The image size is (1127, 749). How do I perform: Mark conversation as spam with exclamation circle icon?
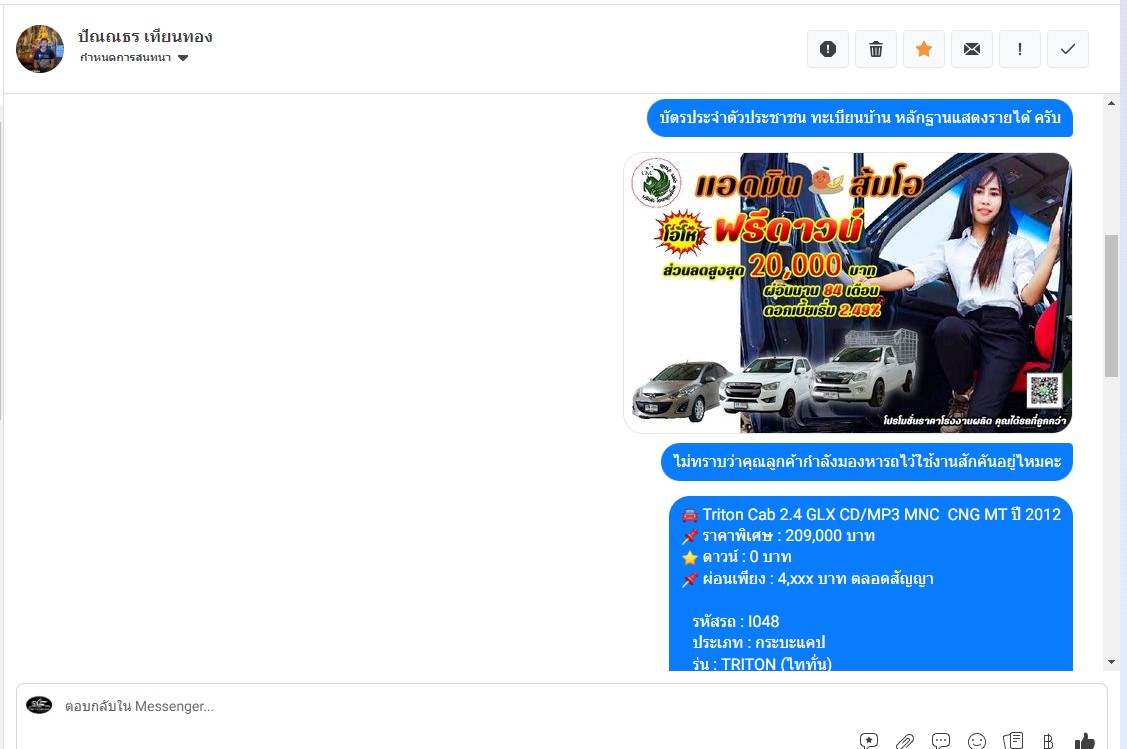[x=827, y=49]
